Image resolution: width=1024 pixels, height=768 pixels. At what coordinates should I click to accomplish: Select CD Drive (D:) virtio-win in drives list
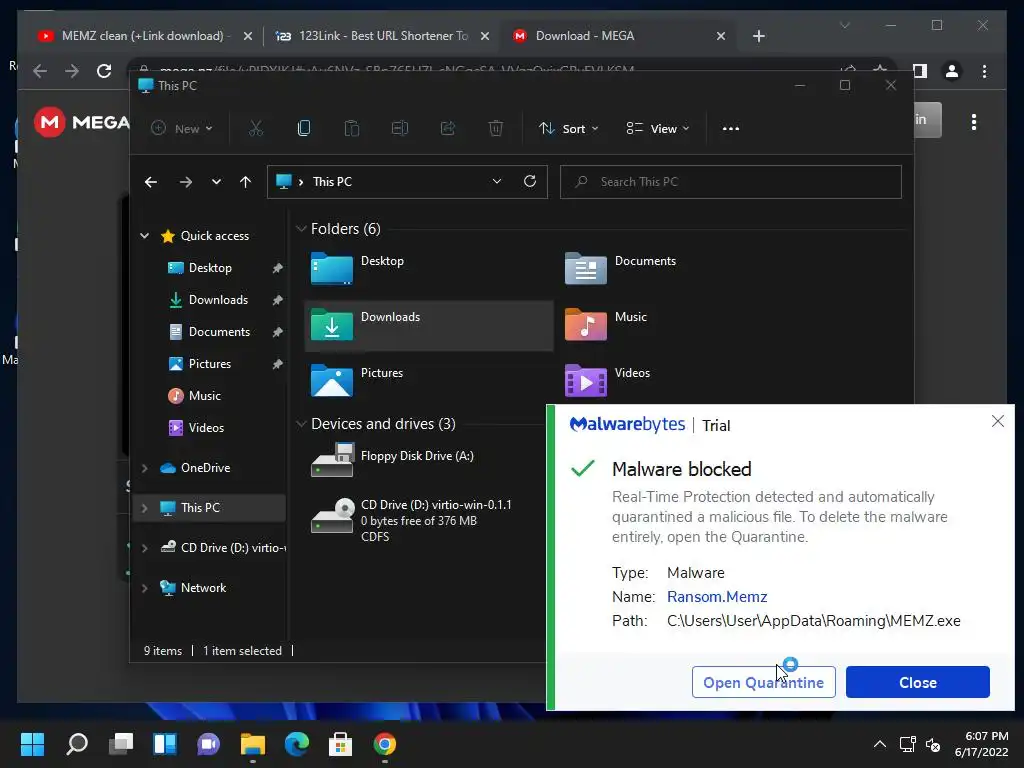coord(413,520)
